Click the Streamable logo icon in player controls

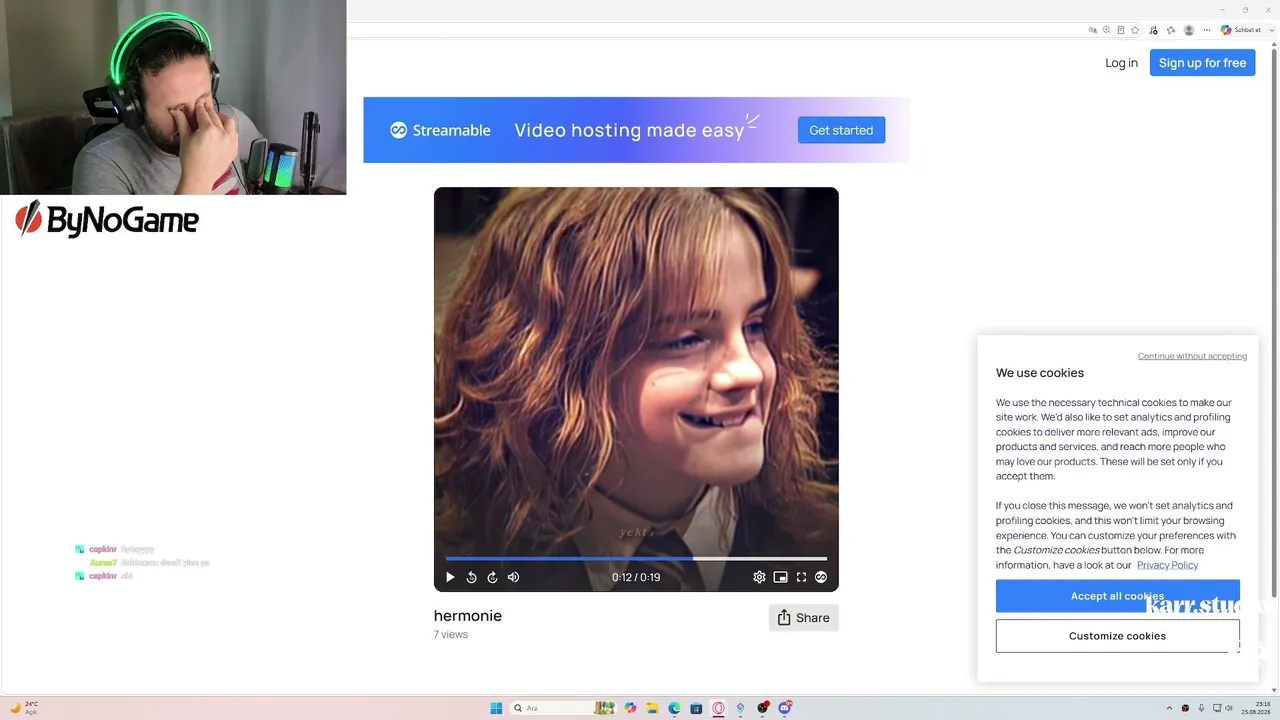coord(821,577)
